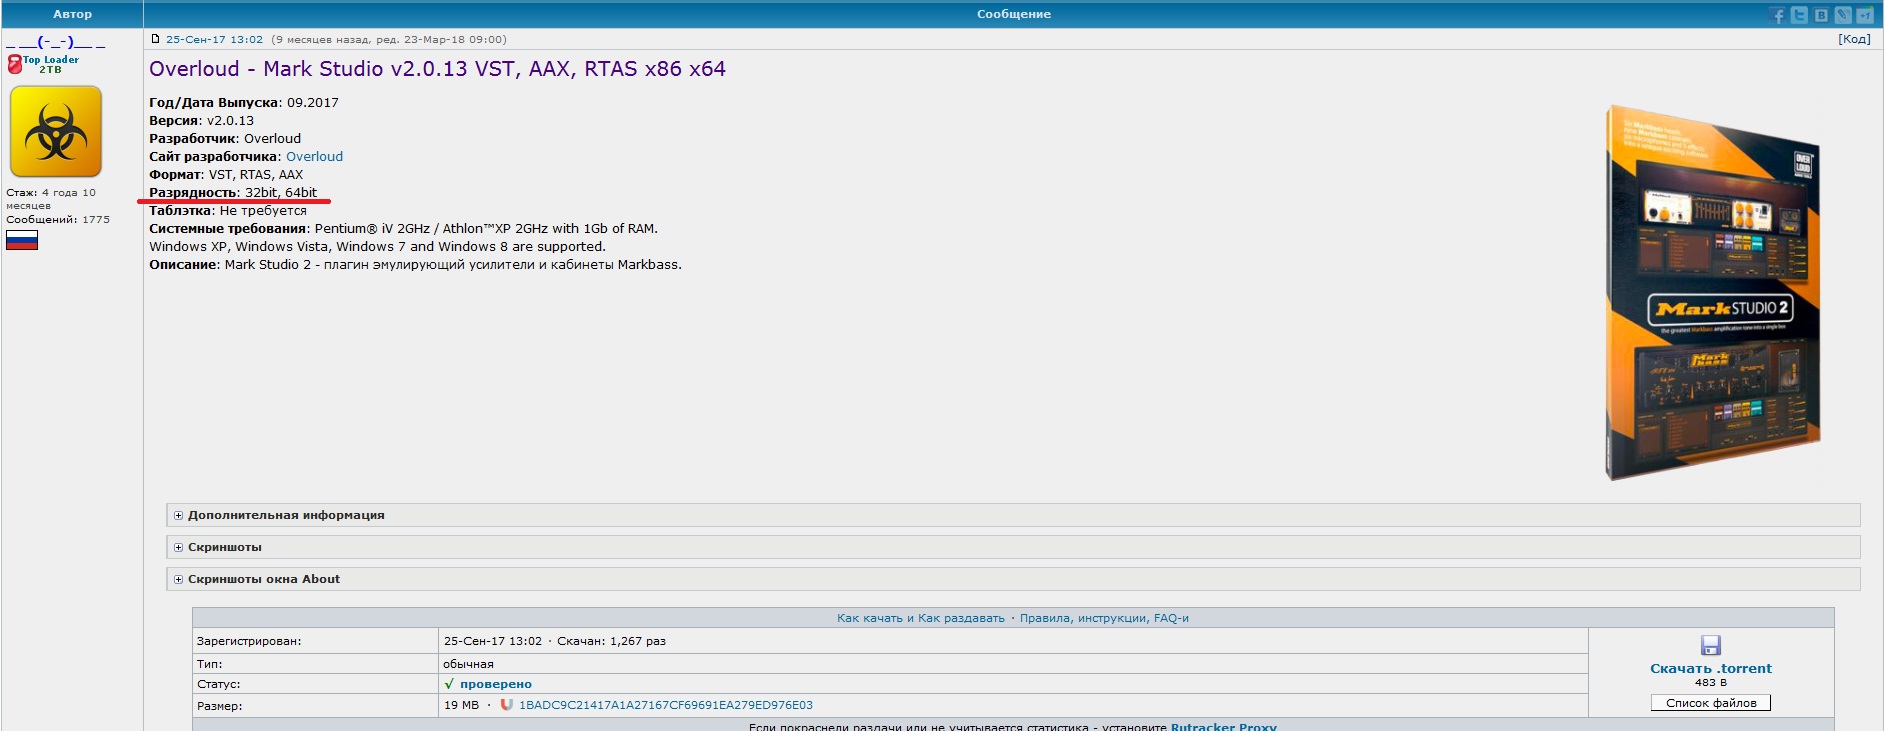The image size is (1886, 731).
Task: Click the Автор column header
Action: pos(72,14)
